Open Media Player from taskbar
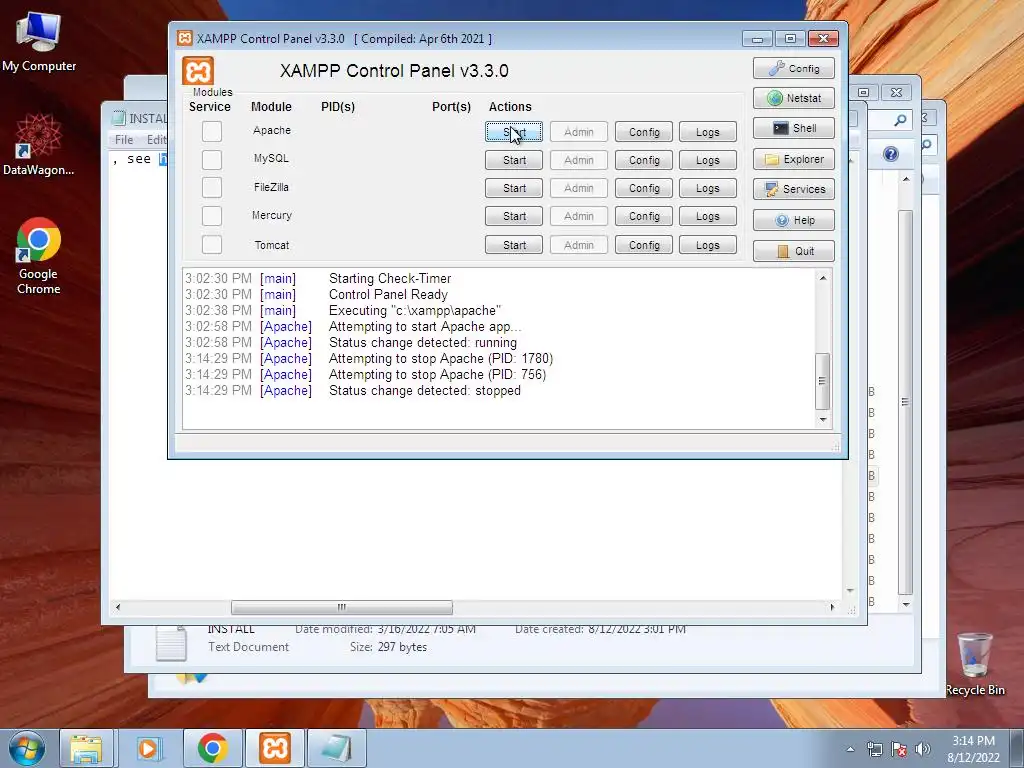Image resolution: width=1024 pixels, height=768 pixels. click(x=148, y=748)
